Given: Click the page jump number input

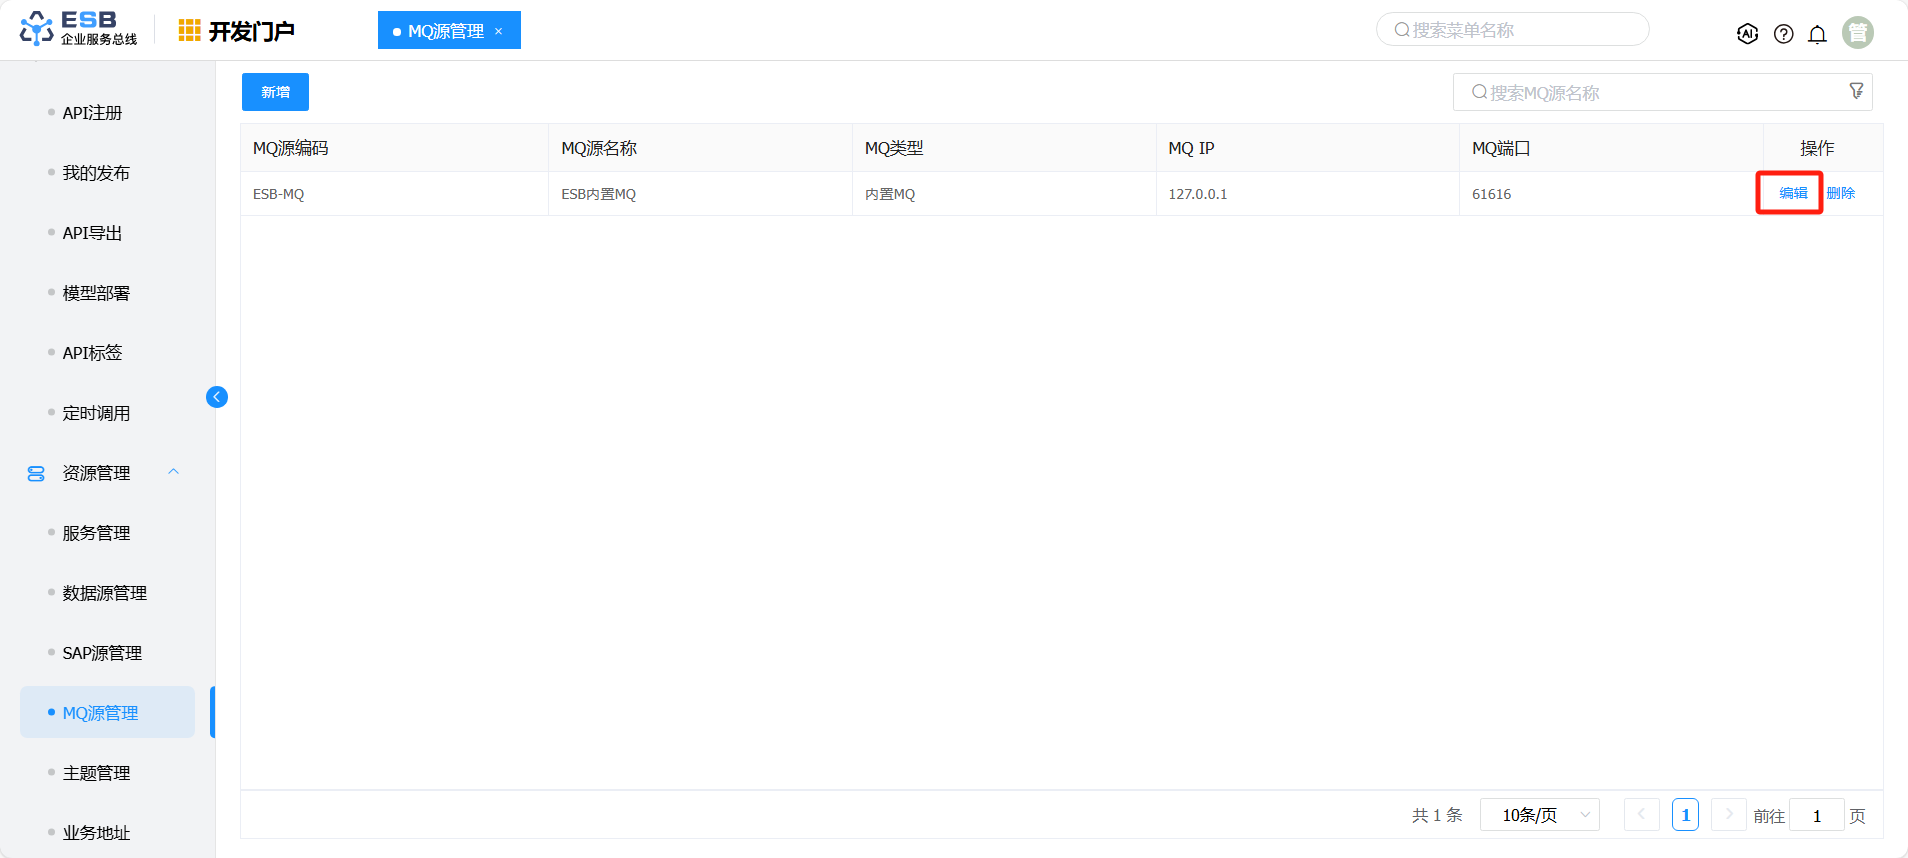Looking at the screenshot, I should point(1816,816).
